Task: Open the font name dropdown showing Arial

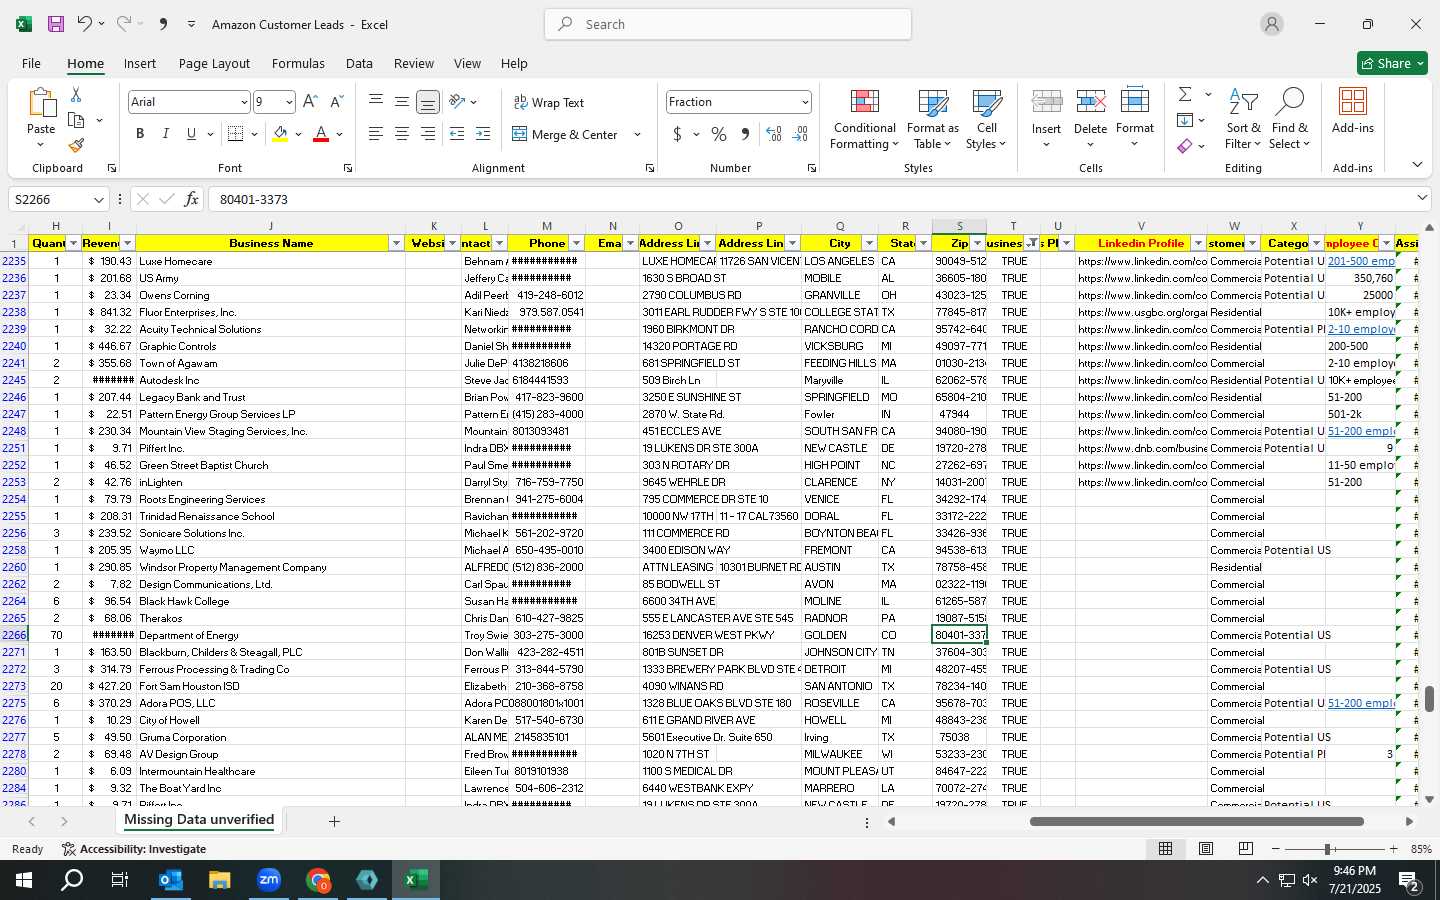Action: coord(244,102)
